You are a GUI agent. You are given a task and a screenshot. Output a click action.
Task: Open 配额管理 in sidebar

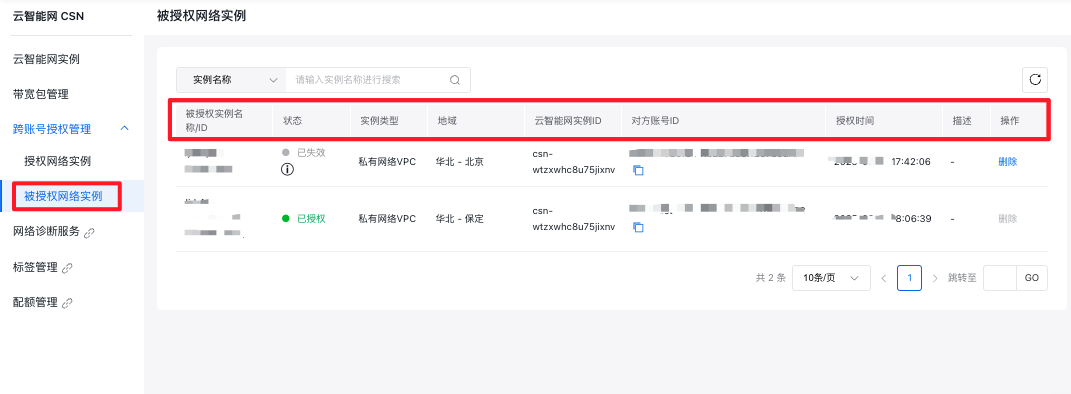pyautogui.click(x=36, y=302)
